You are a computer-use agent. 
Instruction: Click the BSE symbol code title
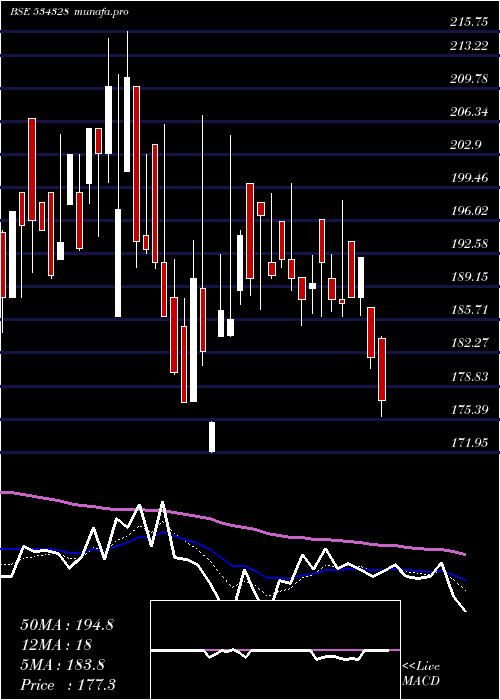point(39,12)
